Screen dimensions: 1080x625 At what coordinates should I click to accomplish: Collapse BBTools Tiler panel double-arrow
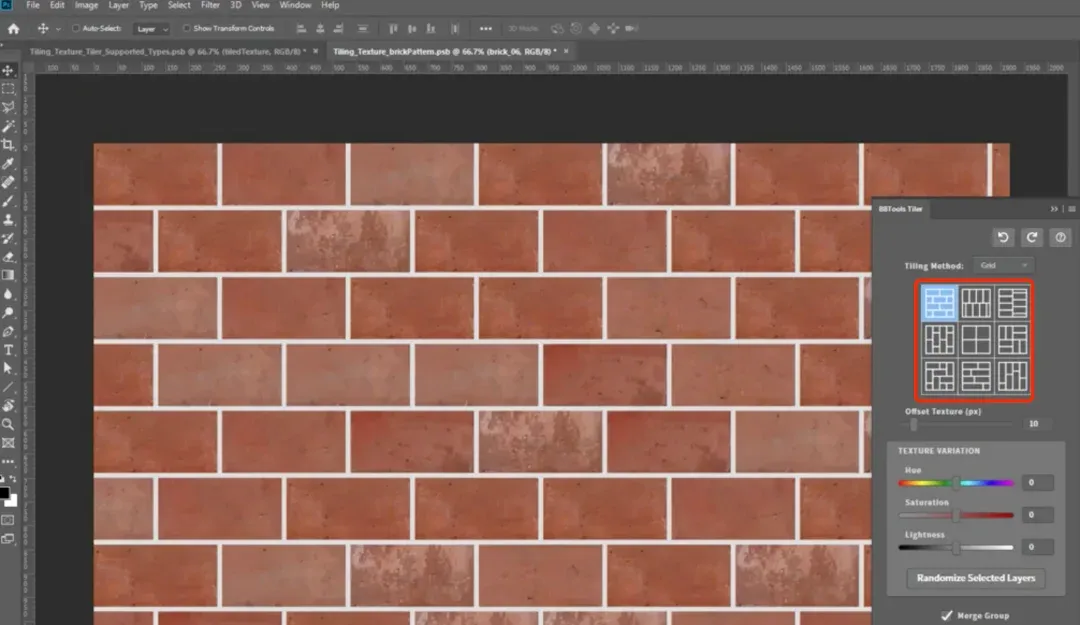tap(1054, 209)
